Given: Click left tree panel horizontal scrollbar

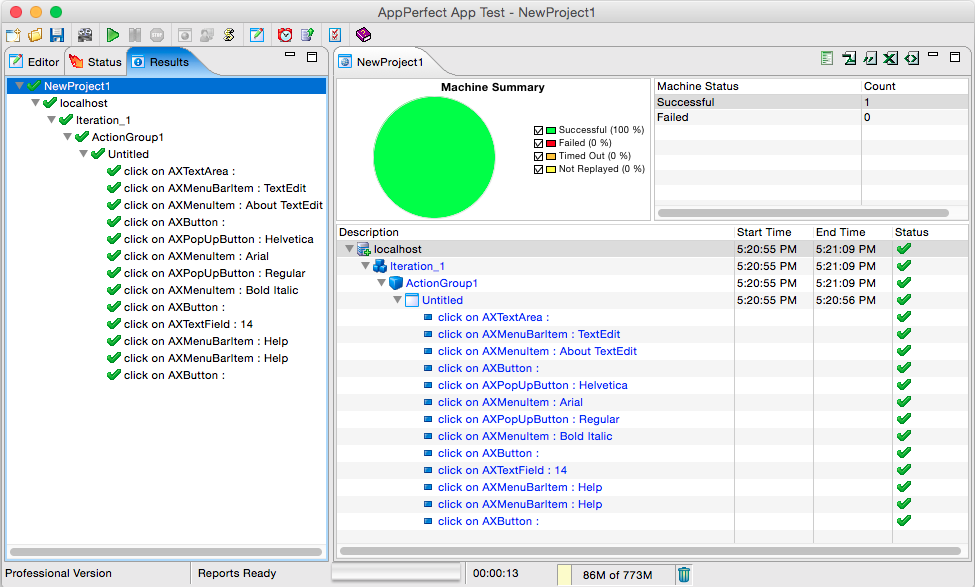Looking at the screenshot, I should pyautogui.click(x=166, y=552).
